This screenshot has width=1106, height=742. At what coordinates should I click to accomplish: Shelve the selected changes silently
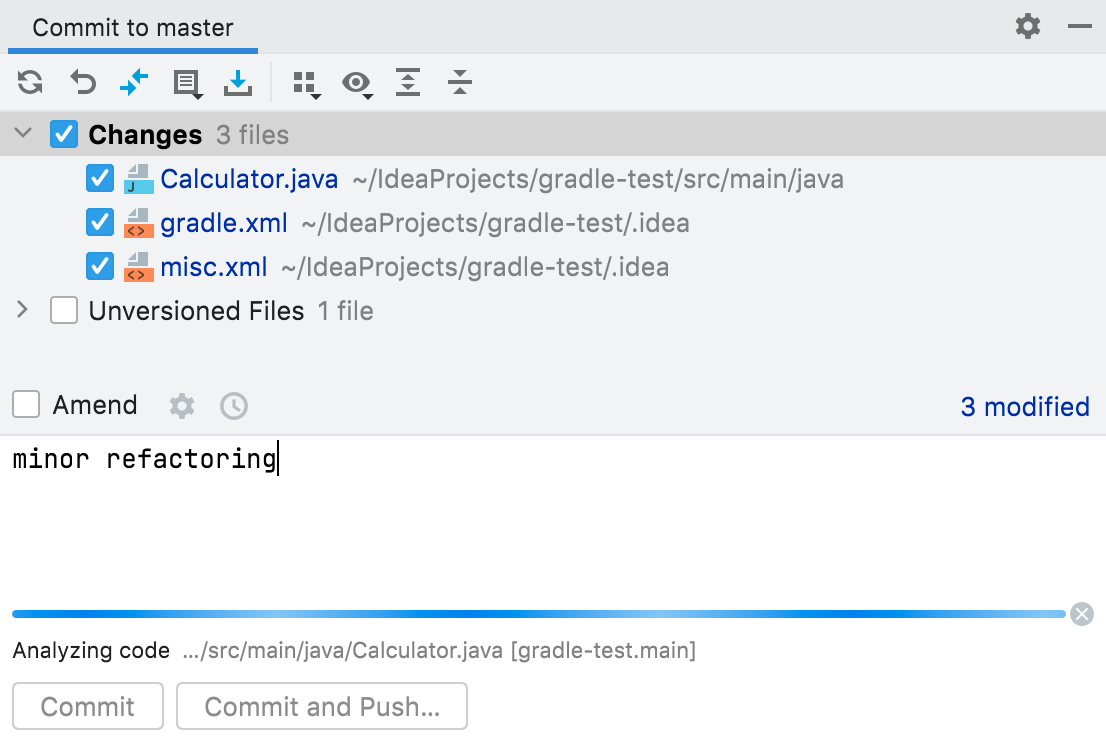[x=186, y=83]
